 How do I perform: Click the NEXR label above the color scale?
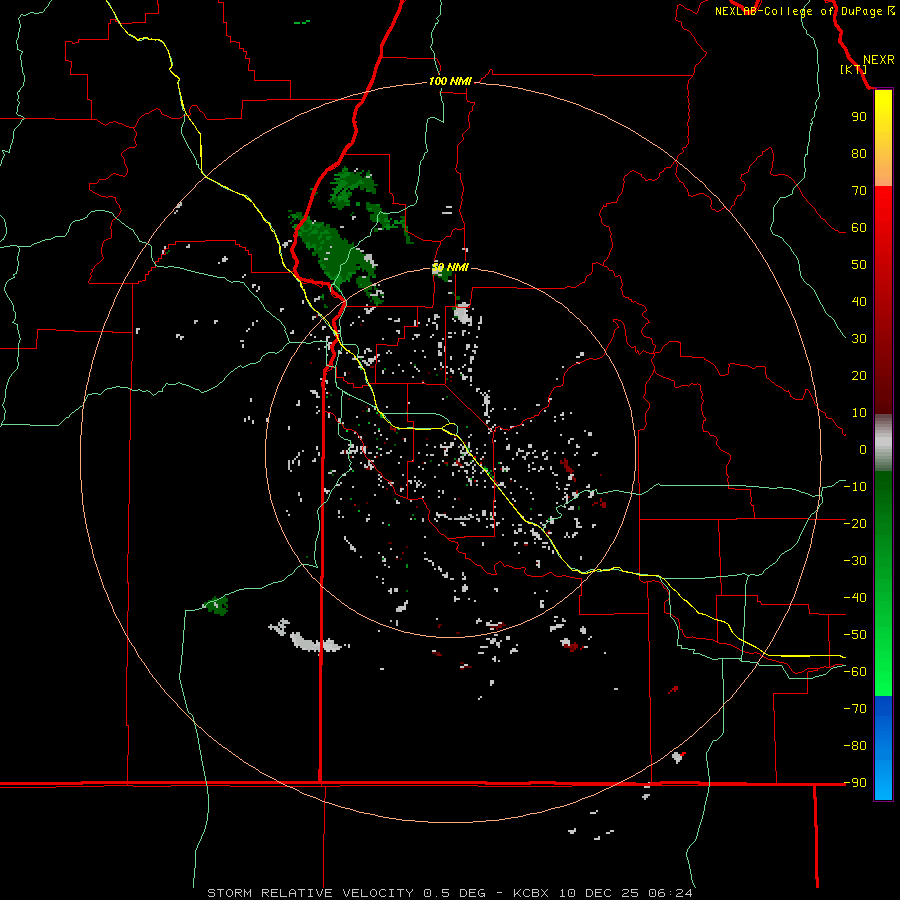click(x=878, y=60)
